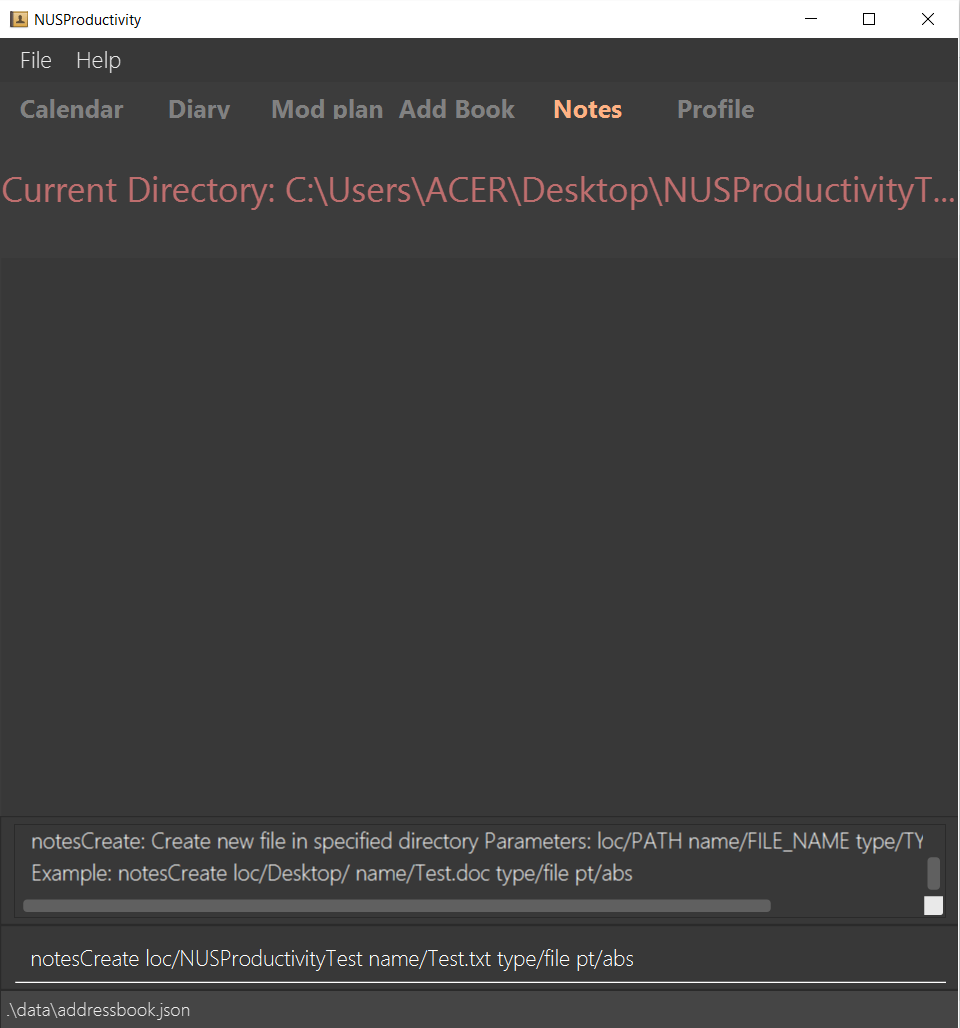960x1028 pixels.
Task: Open the Mod plan tab
Action: [327, 109]
